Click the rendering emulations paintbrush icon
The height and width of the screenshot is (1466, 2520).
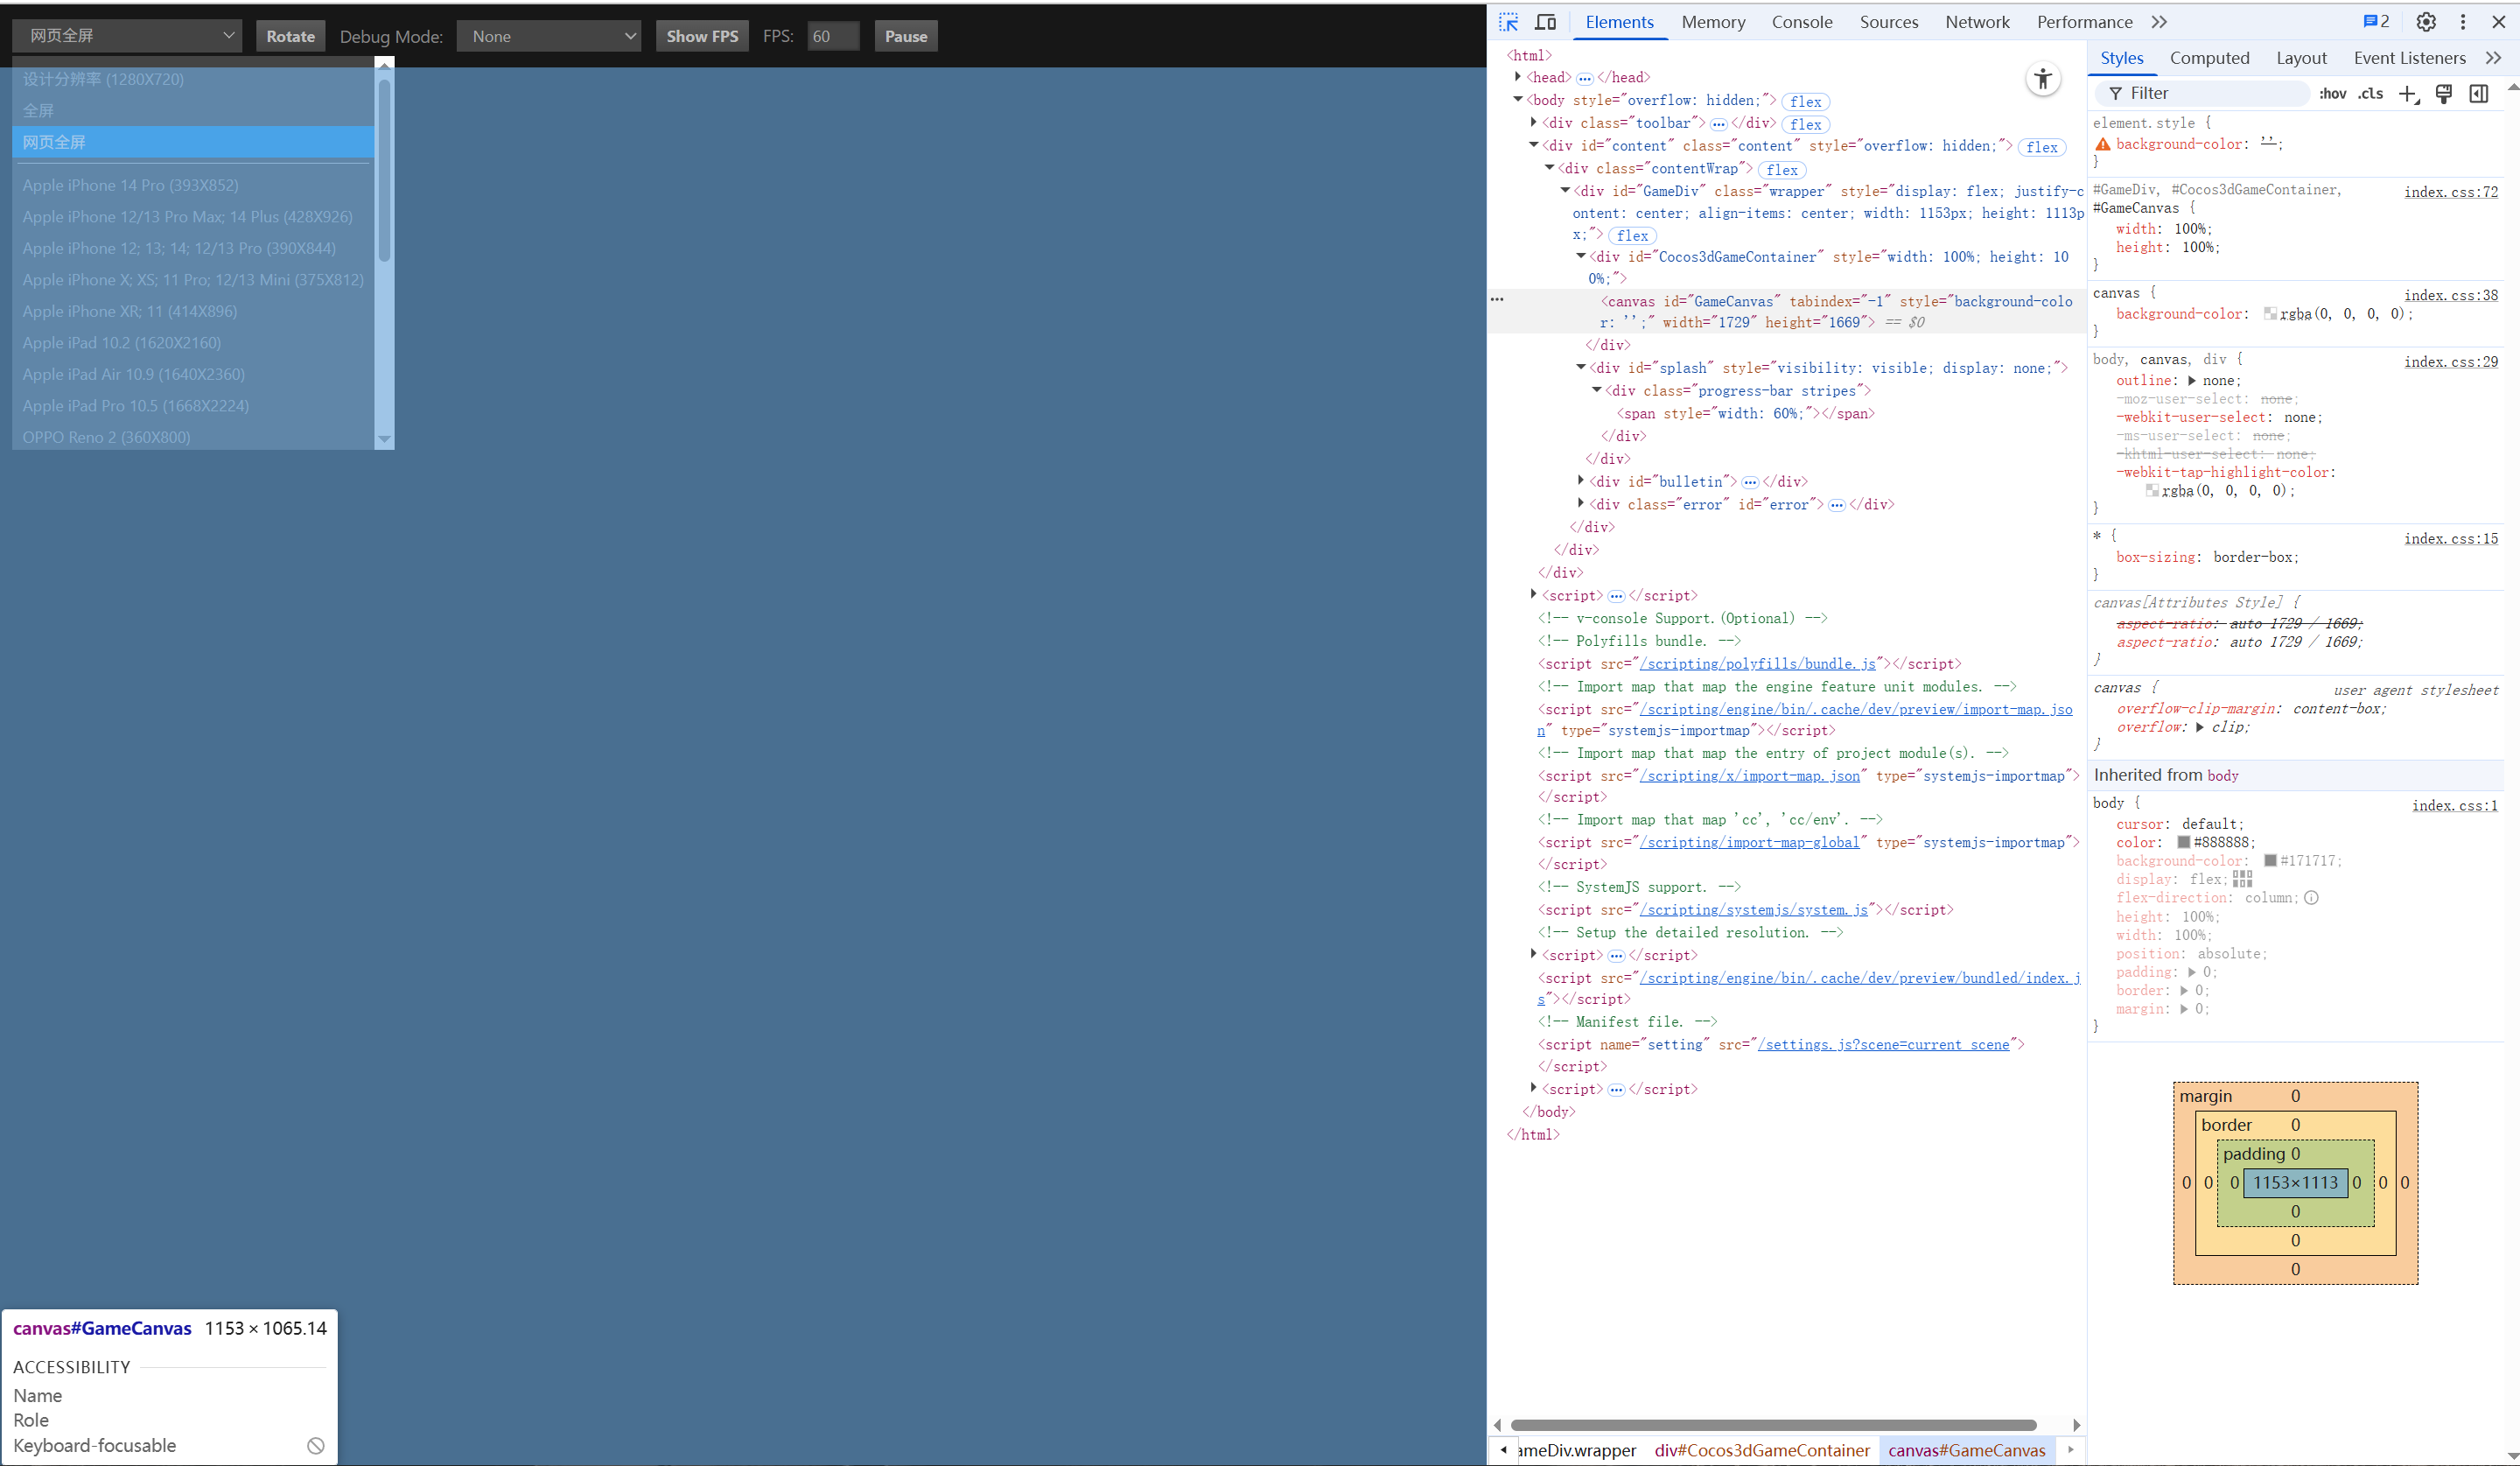(2443, 93)
